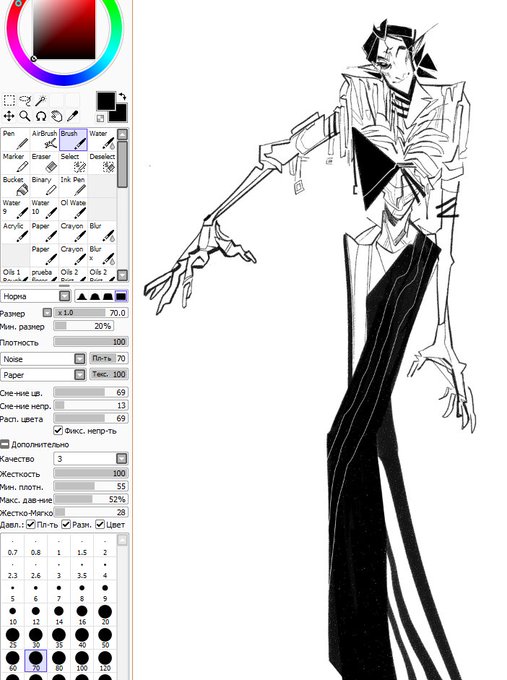Screen dimensions: 507x680
Task: Pick the Water 9 brush
Action: coord(15,209)
